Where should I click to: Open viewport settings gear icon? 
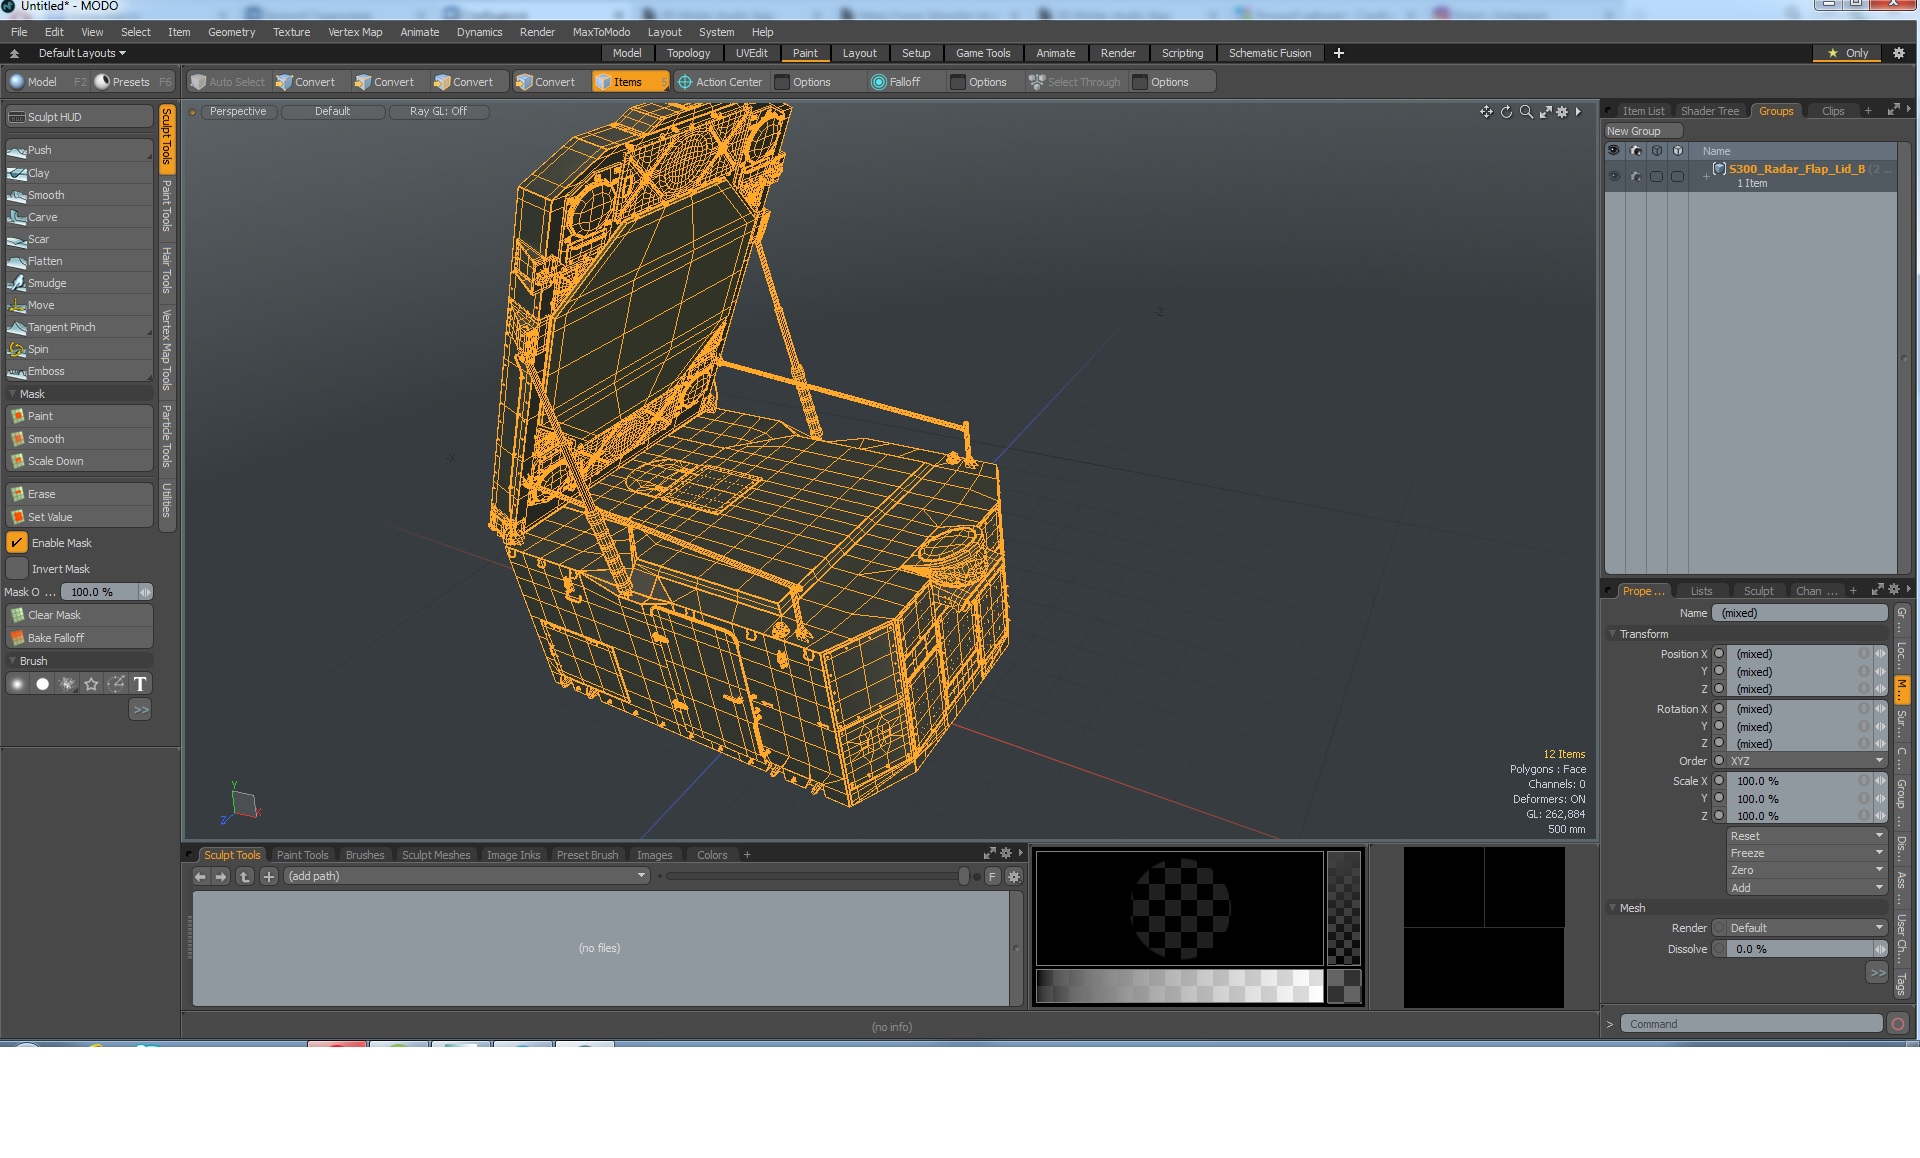(x=1563, y=112)
